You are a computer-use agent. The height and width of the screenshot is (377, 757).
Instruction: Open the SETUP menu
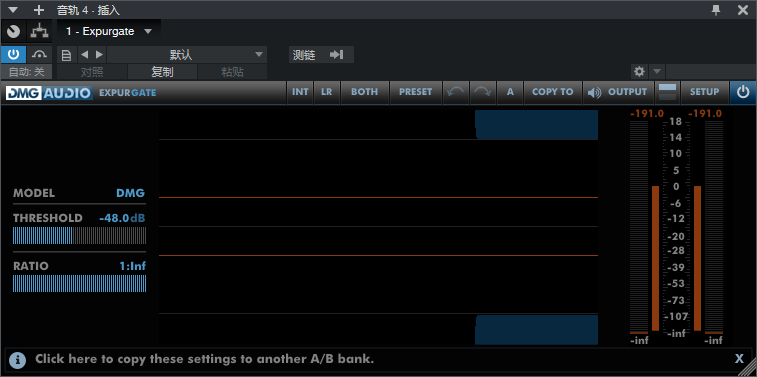(704, 92)
